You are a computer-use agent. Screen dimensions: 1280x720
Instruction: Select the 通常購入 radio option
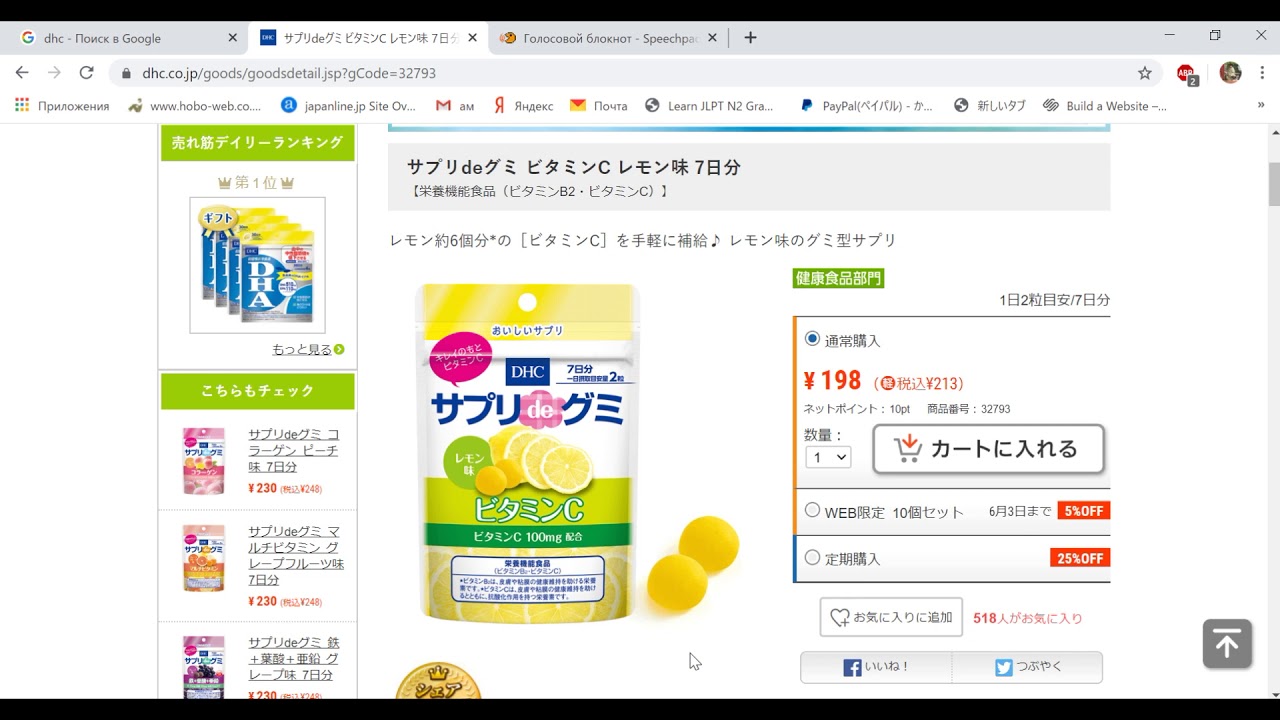813,339
